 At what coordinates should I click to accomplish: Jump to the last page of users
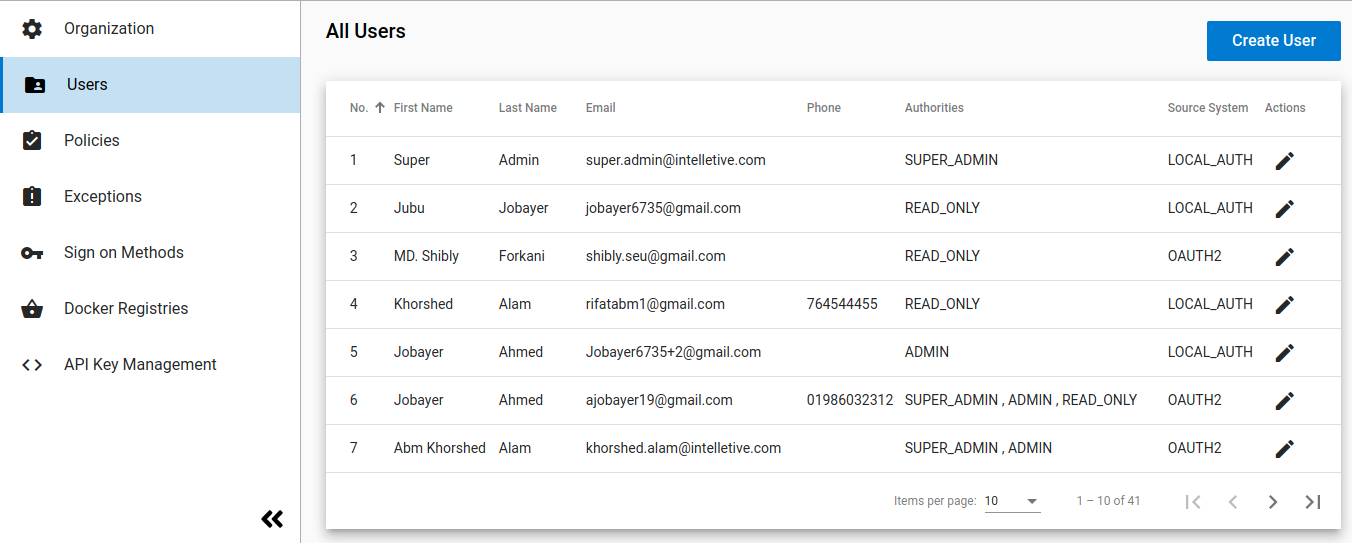click(x=1313, y=502)
